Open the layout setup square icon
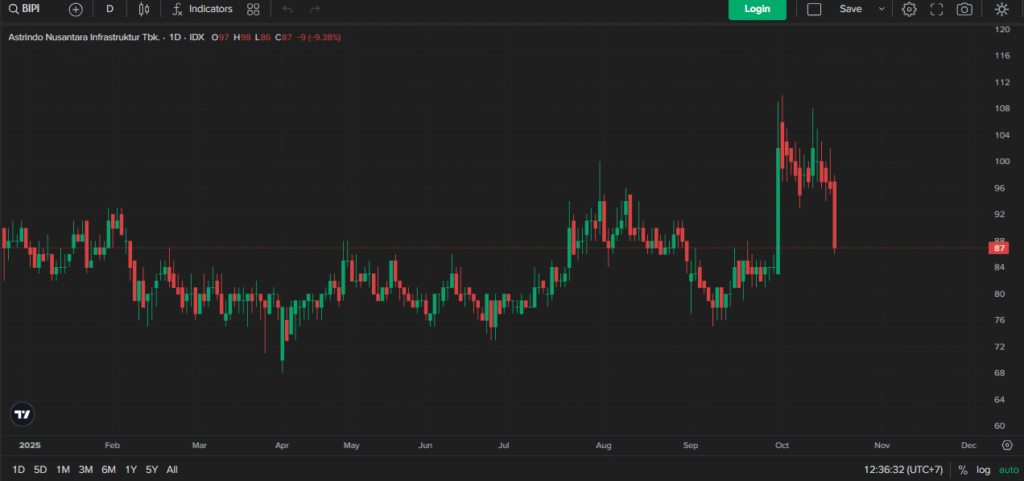 pyautogui.click(x=814, y=9)
